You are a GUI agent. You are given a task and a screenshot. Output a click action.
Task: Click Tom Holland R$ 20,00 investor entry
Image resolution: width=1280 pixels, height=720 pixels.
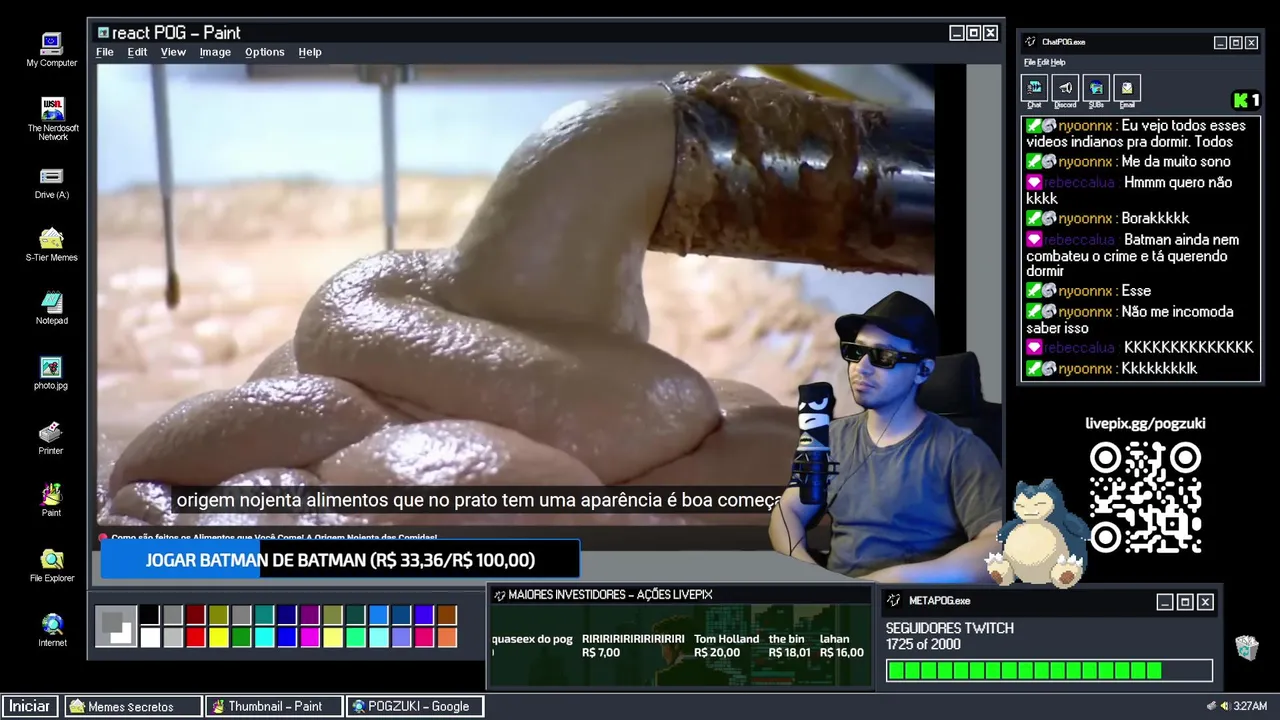726,646
